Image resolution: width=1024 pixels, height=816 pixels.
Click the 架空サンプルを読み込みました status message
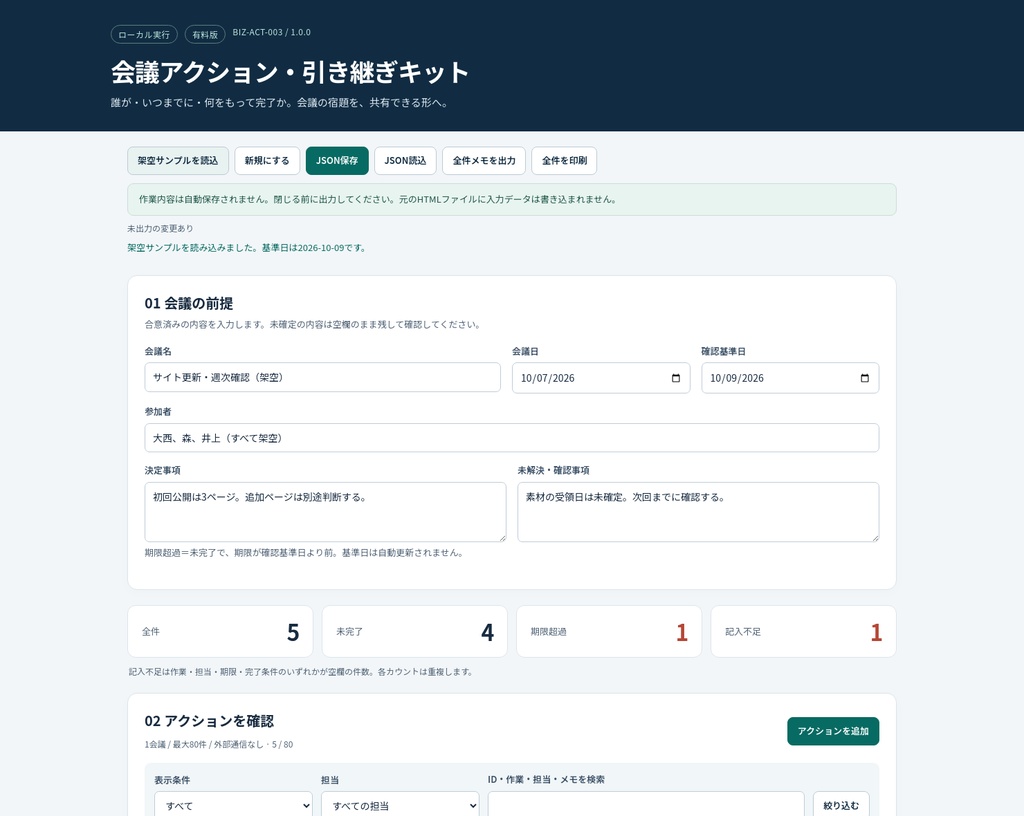pyautogui.click(x=247, y=248)
